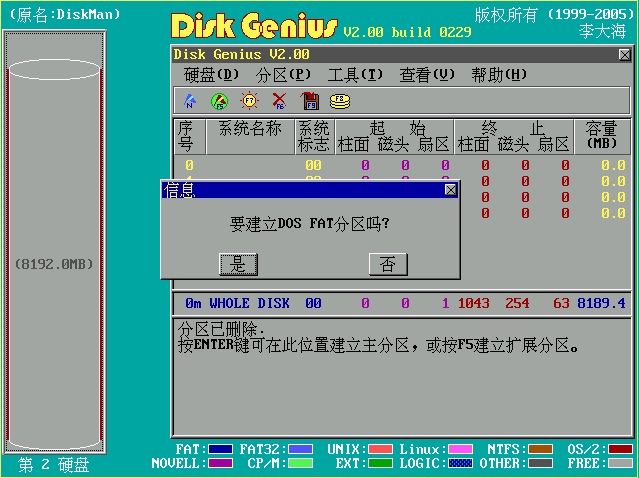Image resolution: width=639 pixels, height=478 pixels.
Task: Click the yellow stacked disks icon
Action: pos(340,100)
